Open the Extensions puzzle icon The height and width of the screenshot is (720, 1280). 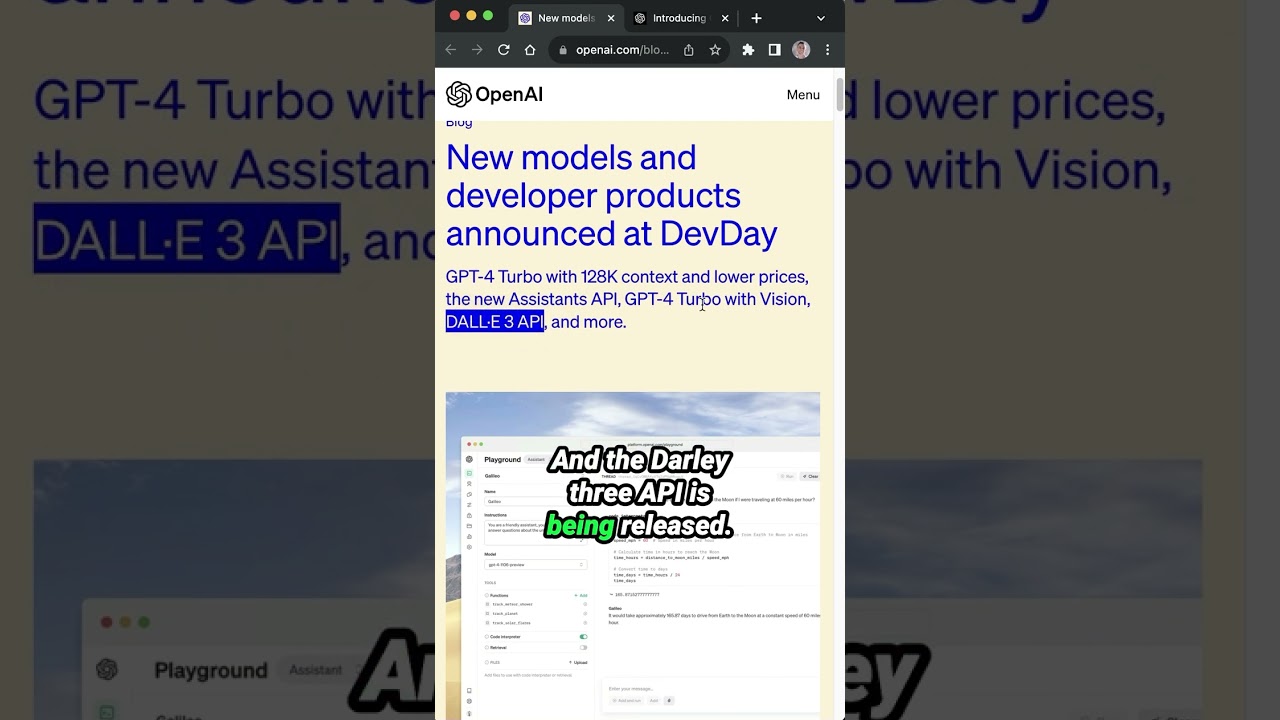[x=748, y=50]
